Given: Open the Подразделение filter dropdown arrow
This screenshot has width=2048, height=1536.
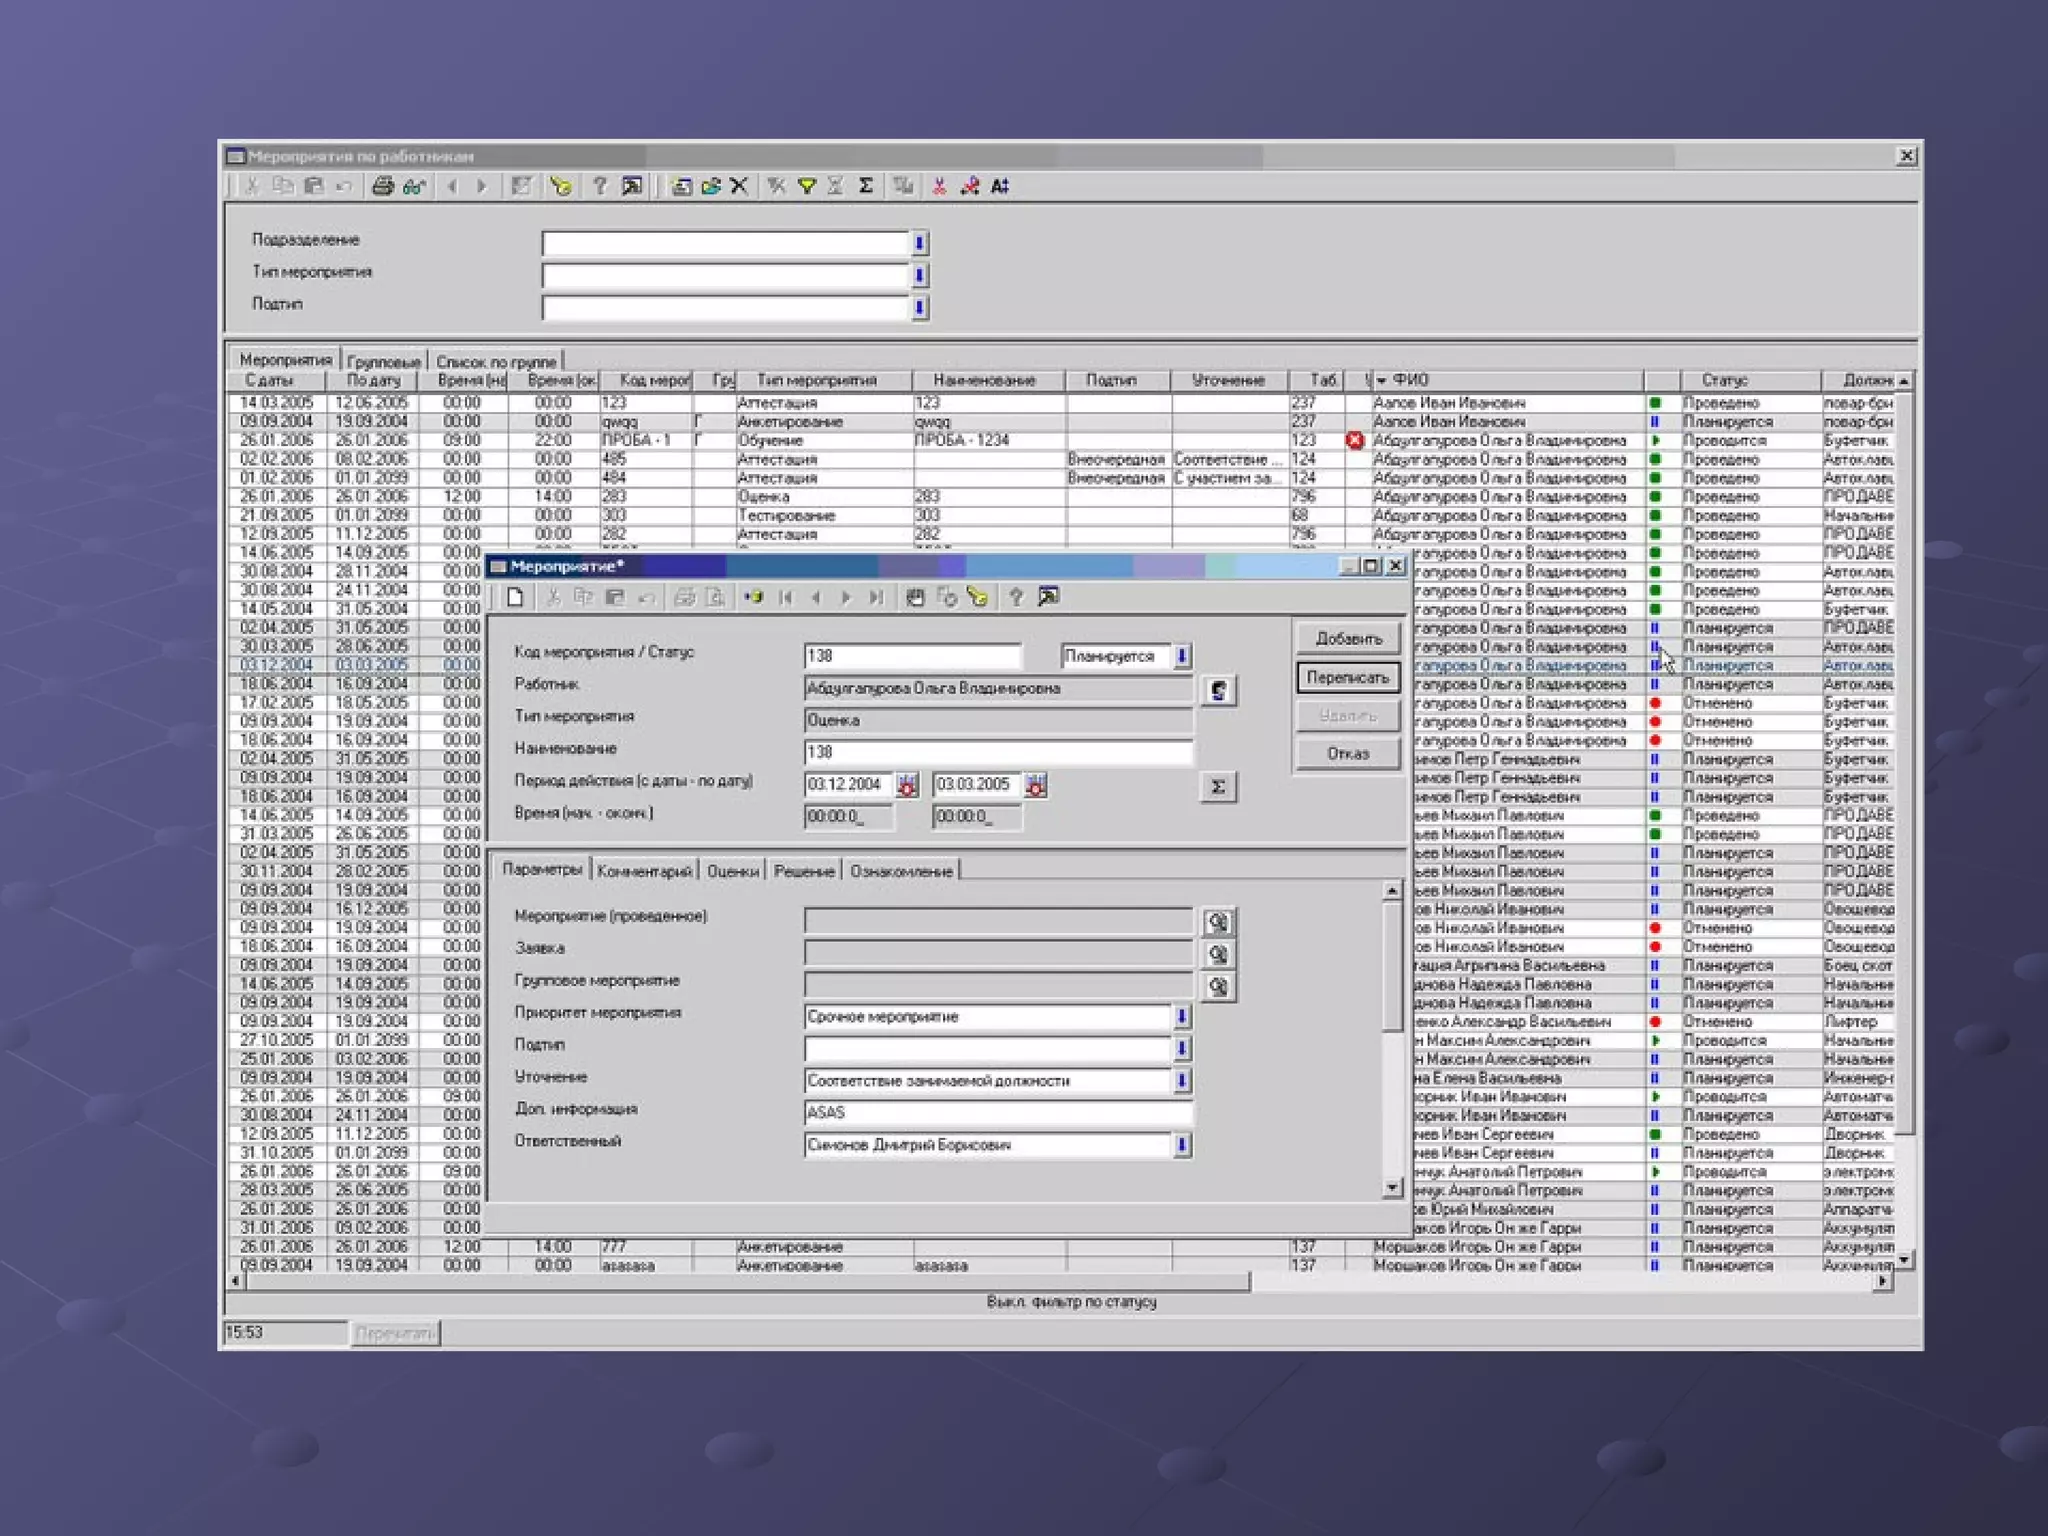Looking at the screenshot, I should [x=919, y=243].
